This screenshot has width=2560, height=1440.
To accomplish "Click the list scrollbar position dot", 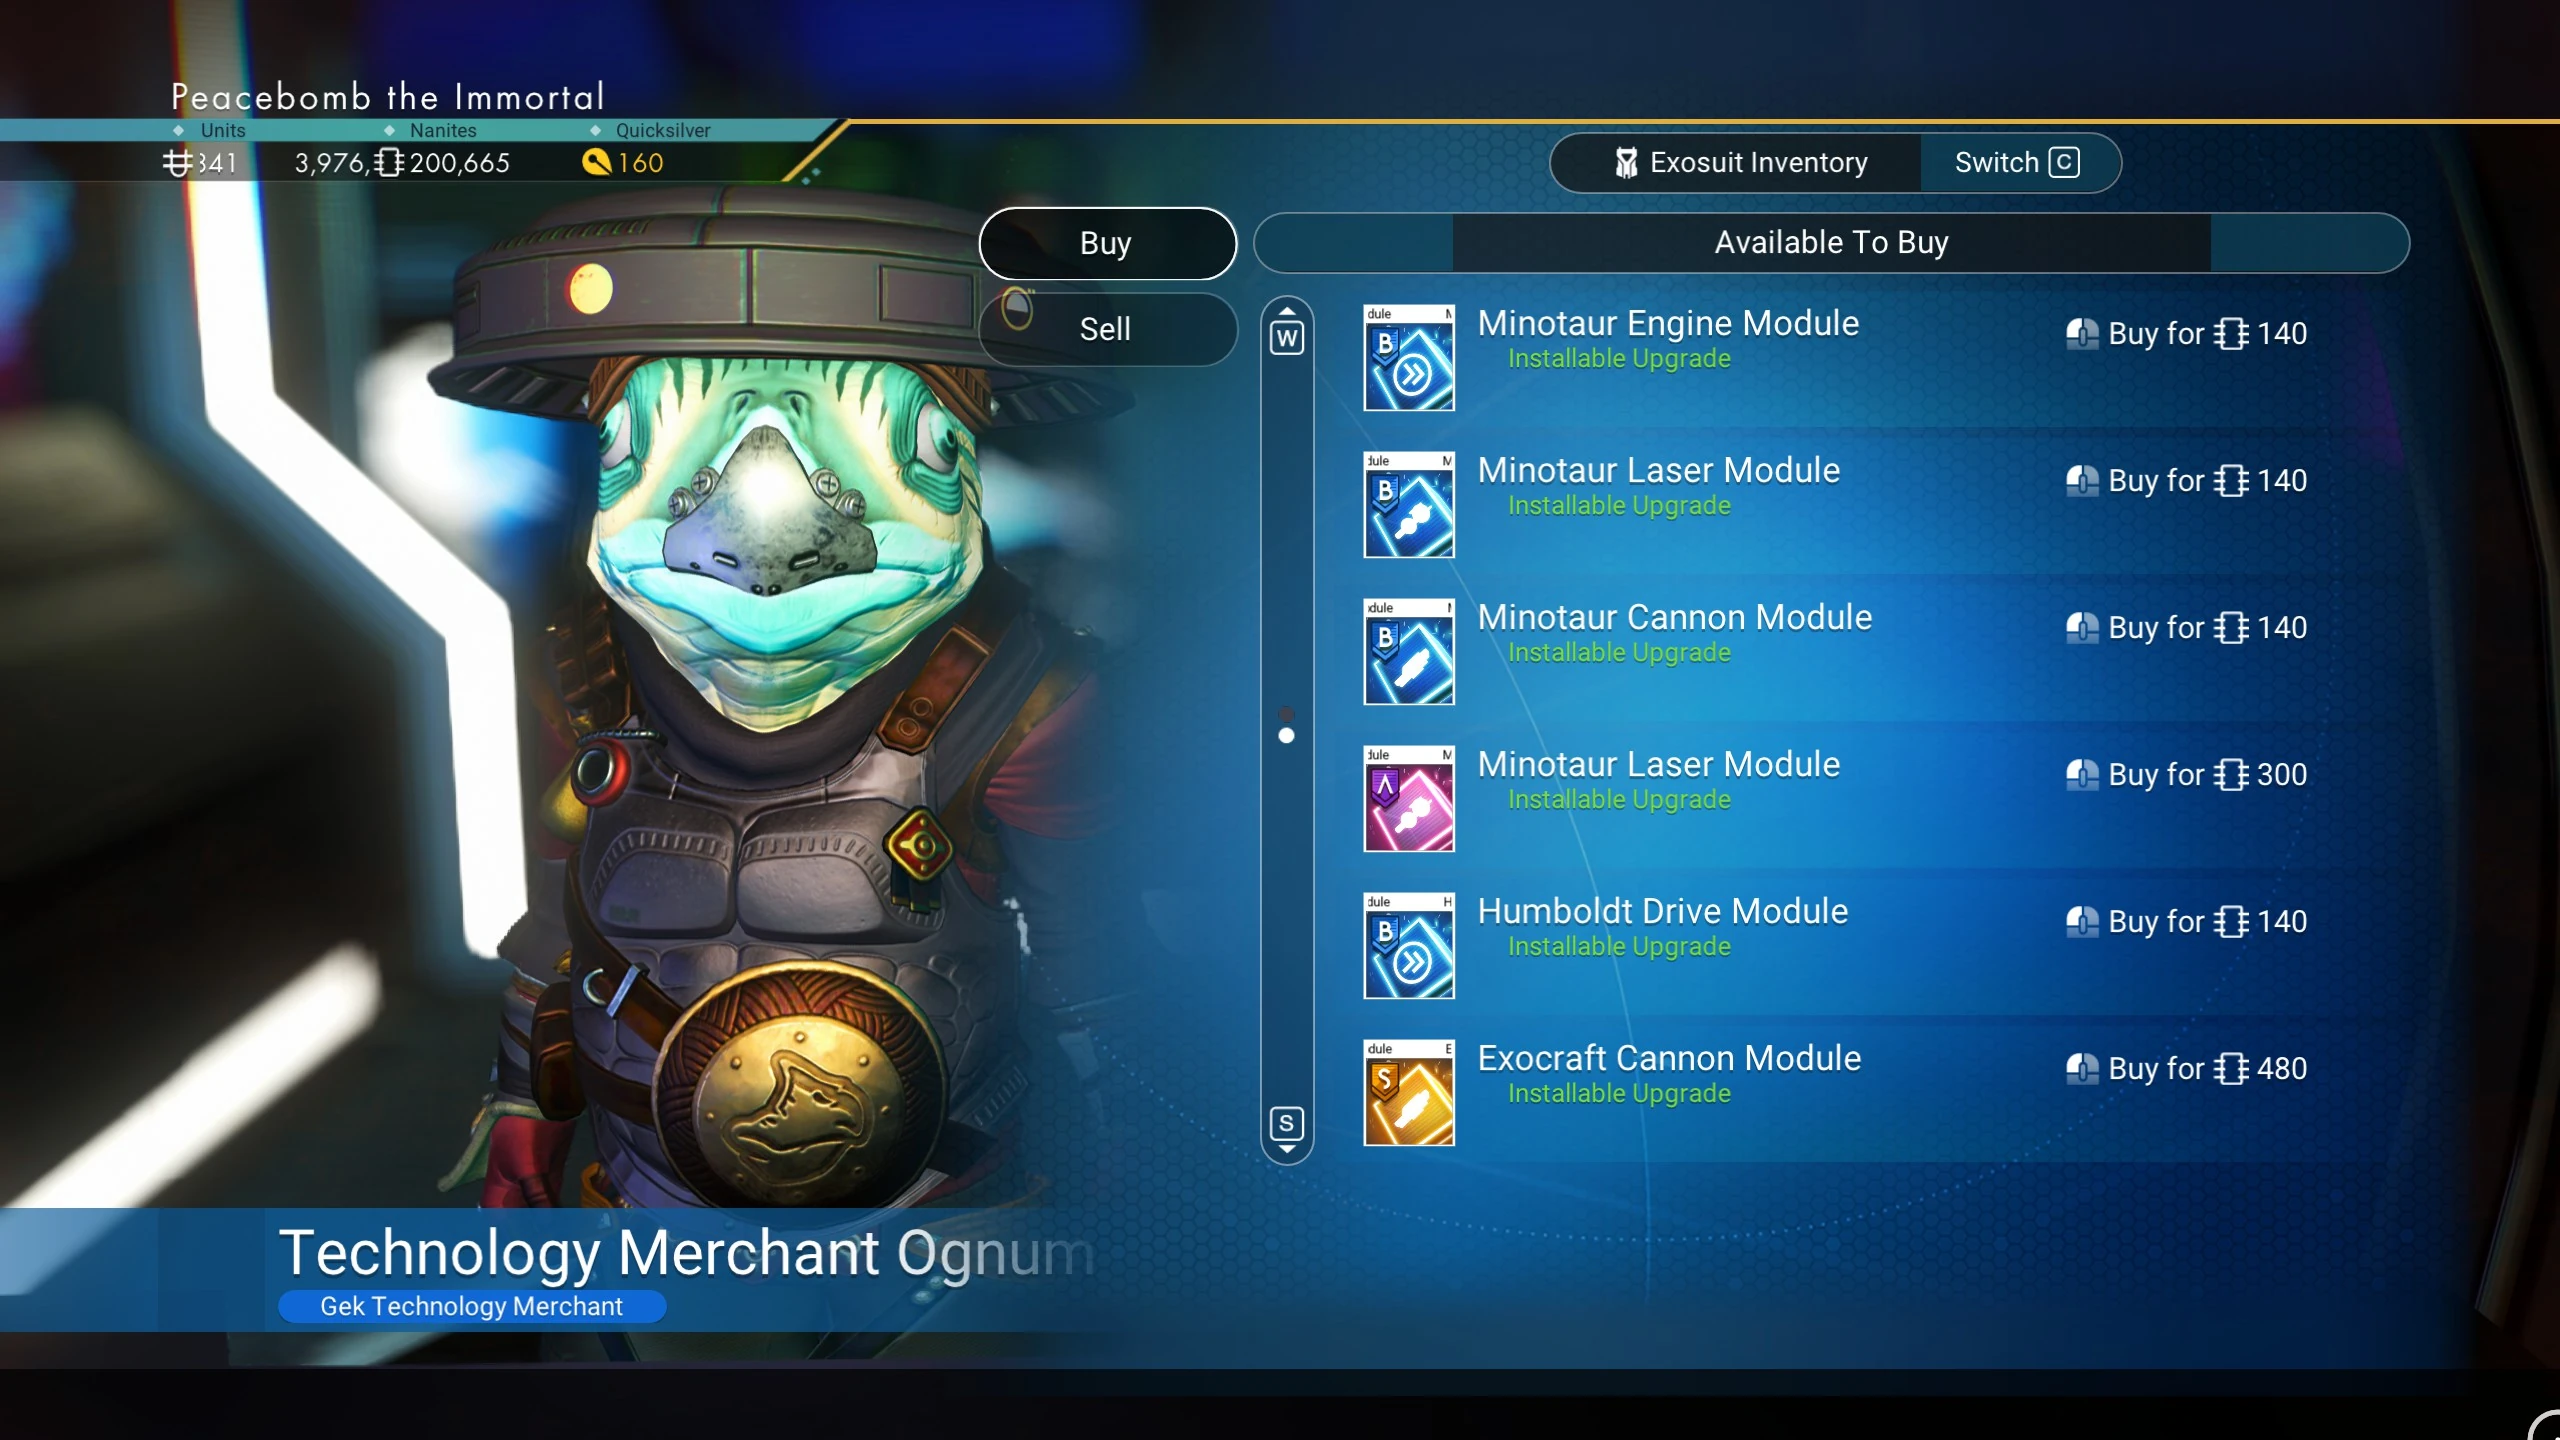I will 1287,736.
